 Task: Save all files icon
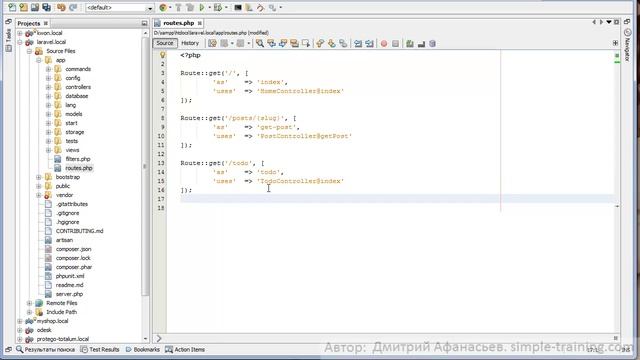[x=47, y=7]
